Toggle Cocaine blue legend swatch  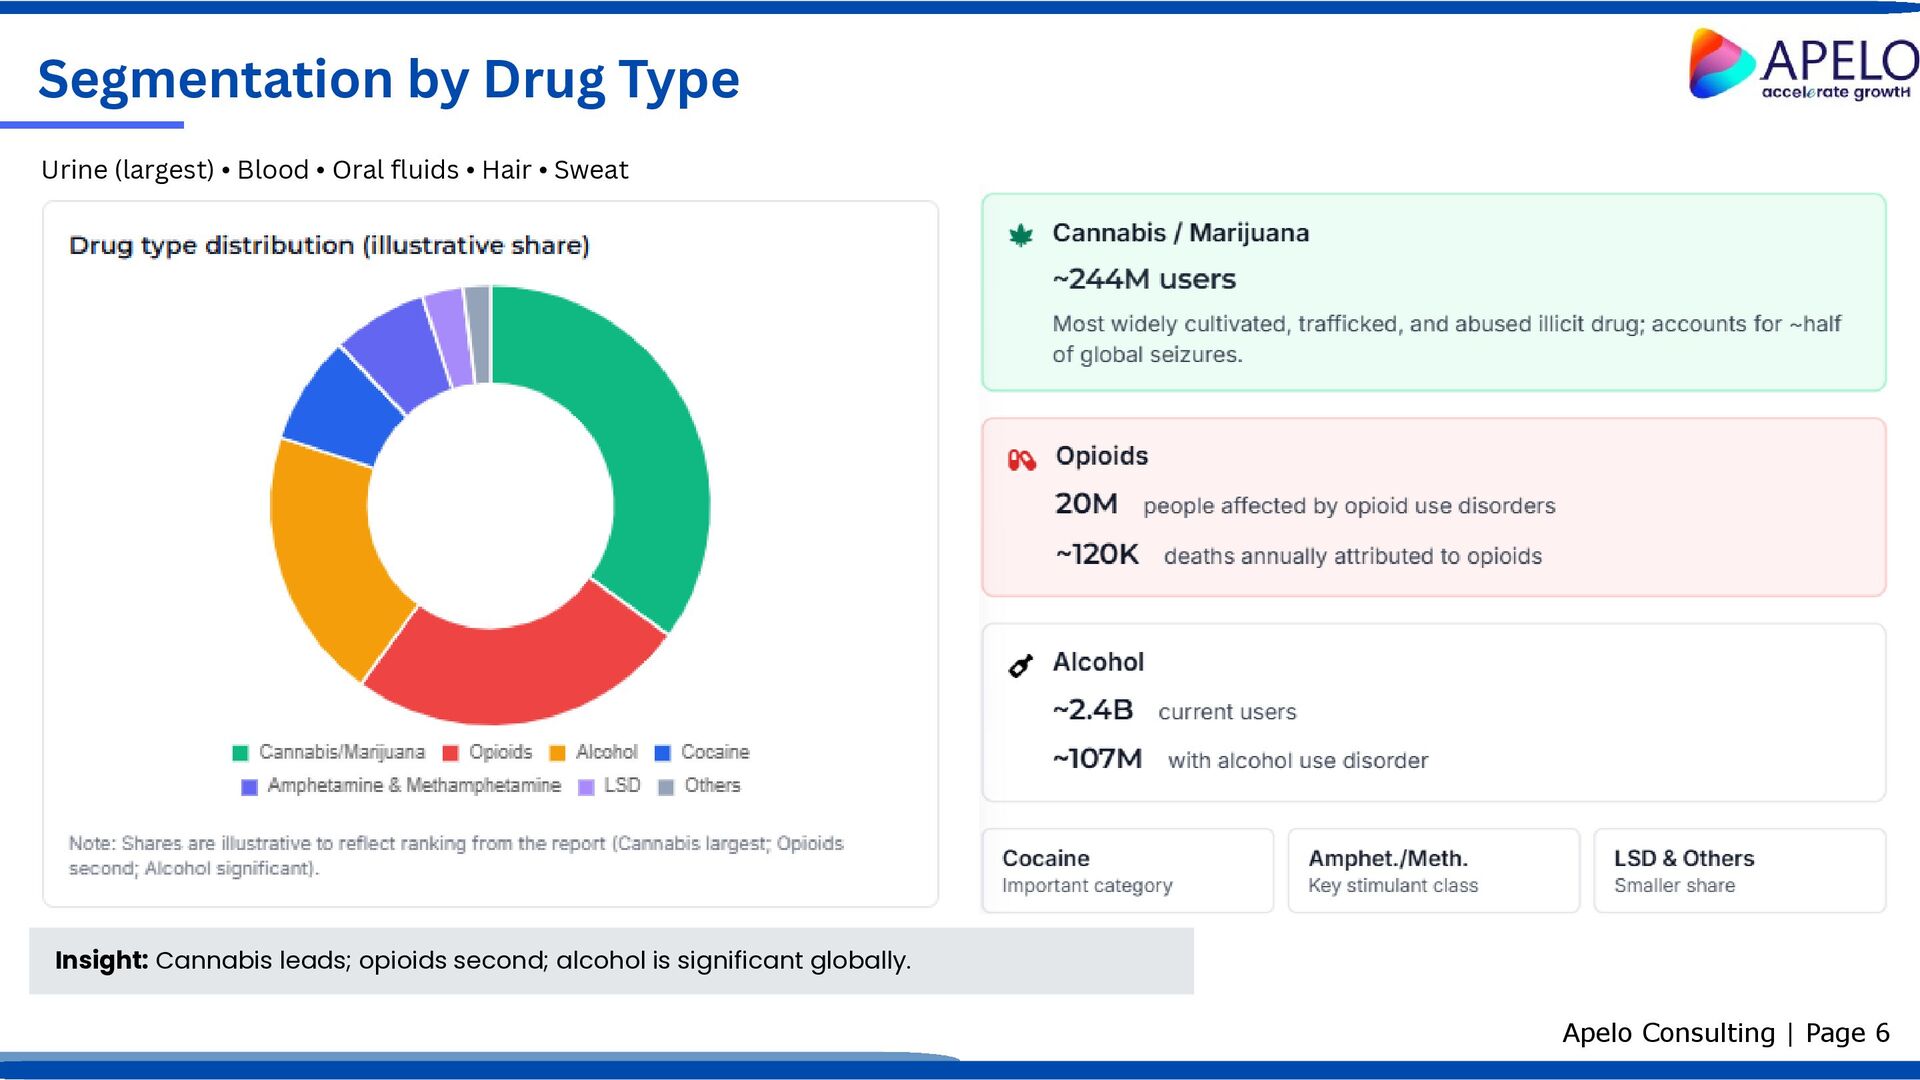click(x=662, y=753)
